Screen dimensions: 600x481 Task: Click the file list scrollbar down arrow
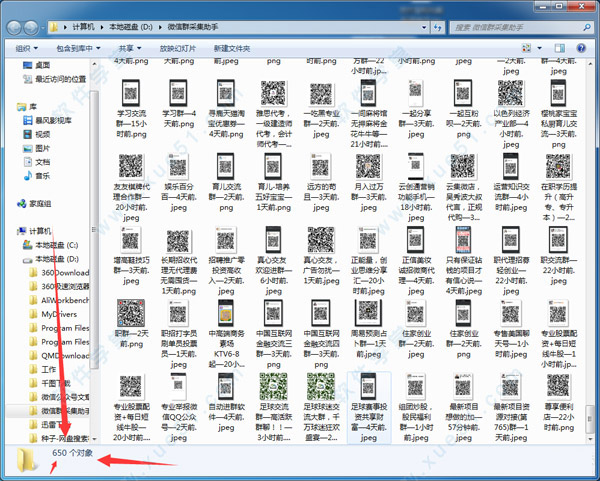pyautogui.click(x=590, y=439)
